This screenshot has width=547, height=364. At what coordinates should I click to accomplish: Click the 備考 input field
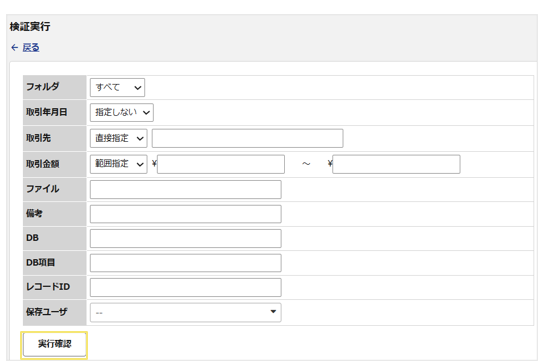point(186,214)
